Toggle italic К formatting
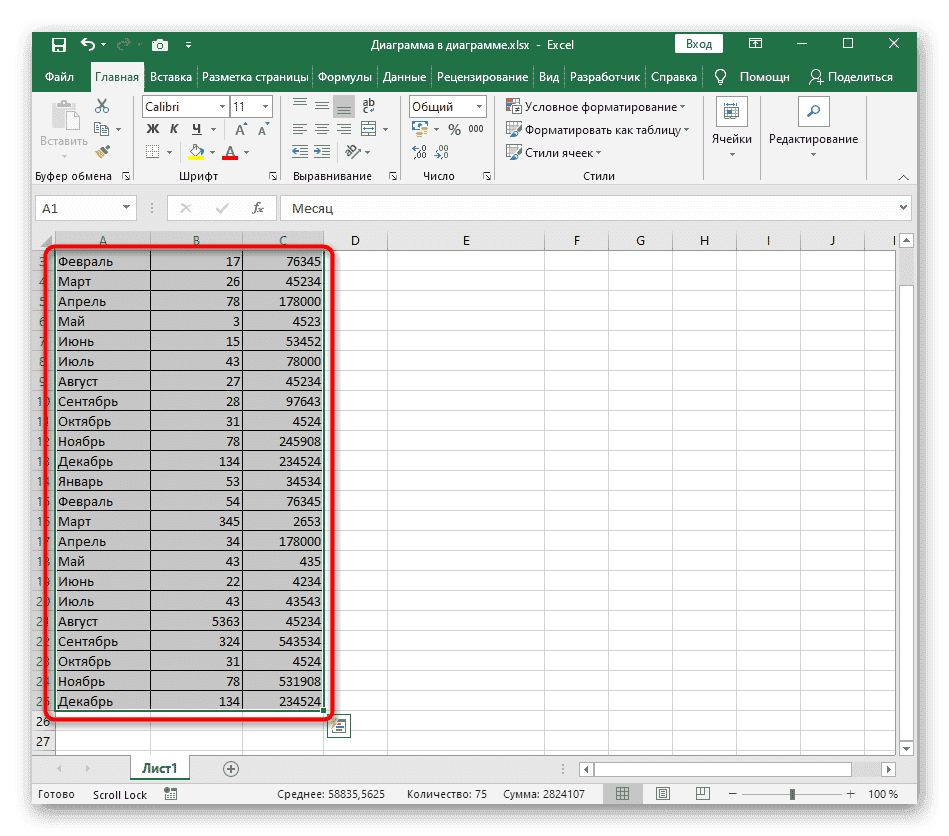Screen dimensions: 949x836 (x=174, y=129)
